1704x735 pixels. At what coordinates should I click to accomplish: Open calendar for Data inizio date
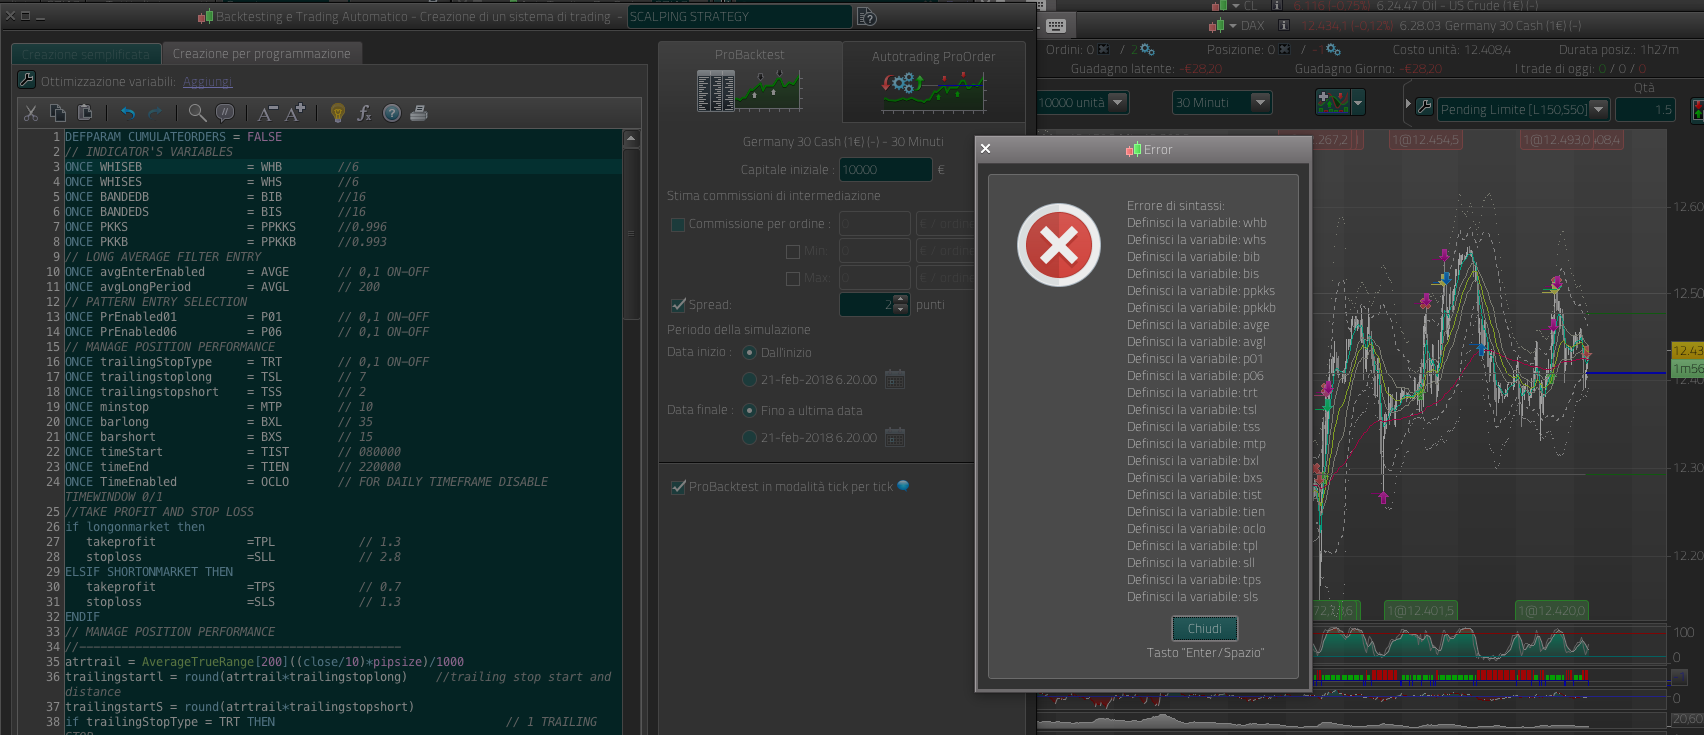tap(895, 380)
